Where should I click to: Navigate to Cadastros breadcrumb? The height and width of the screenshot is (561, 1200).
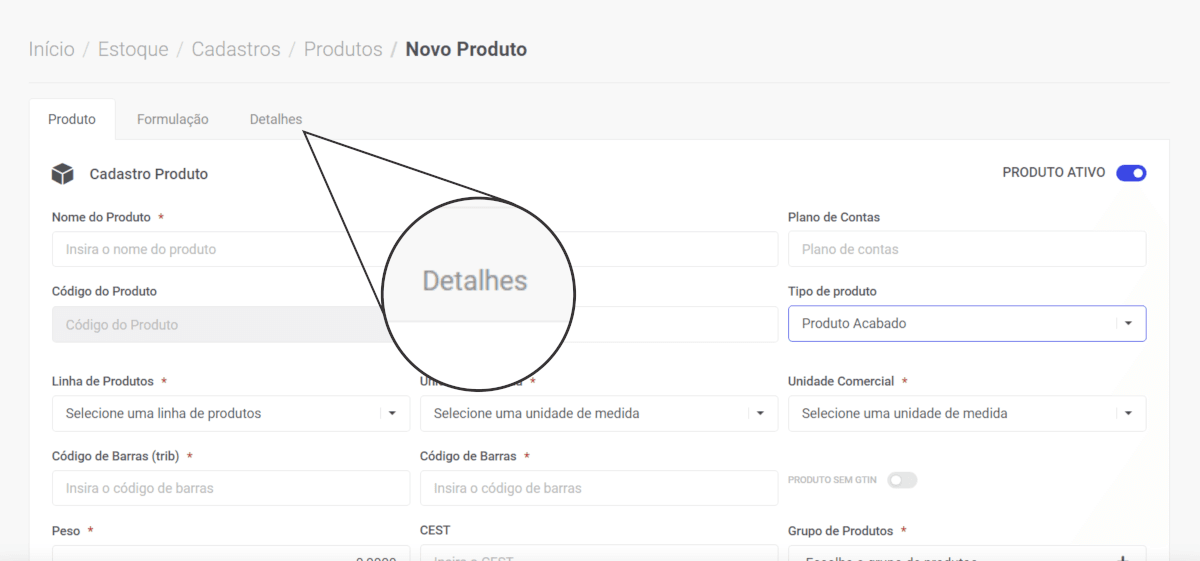click(x=236, y=49)
